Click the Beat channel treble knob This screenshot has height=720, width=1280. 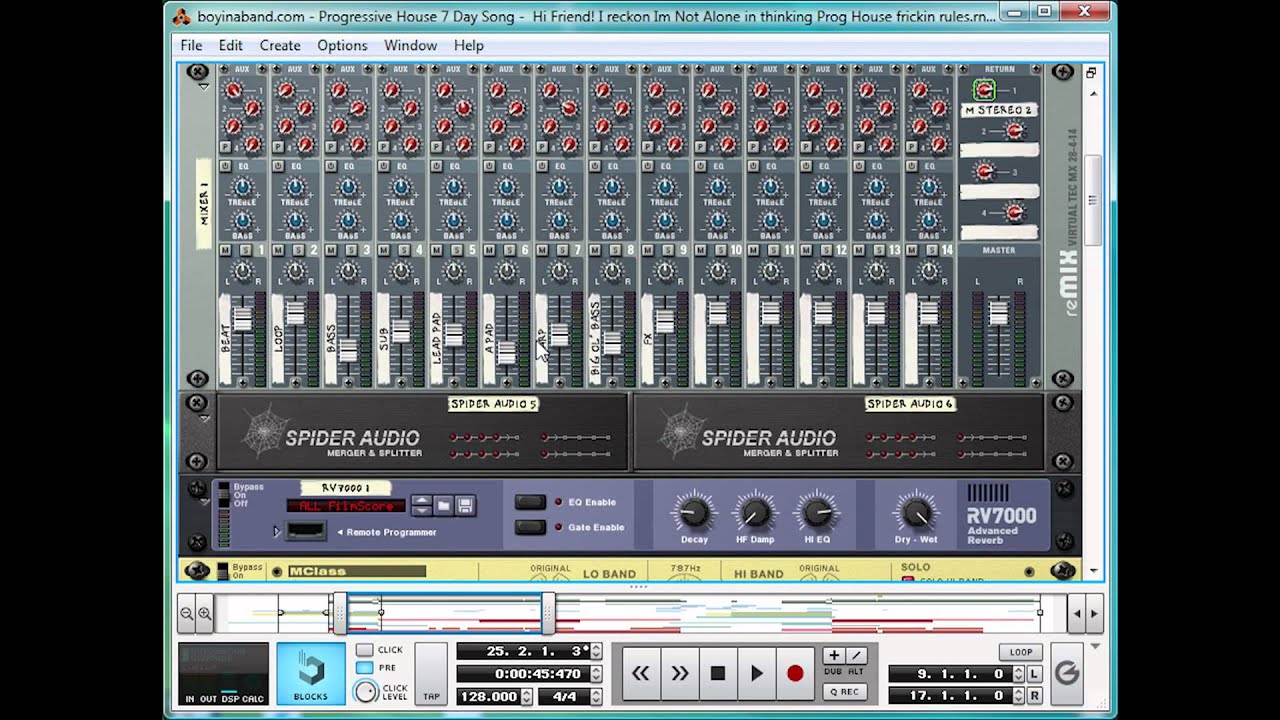243,187
